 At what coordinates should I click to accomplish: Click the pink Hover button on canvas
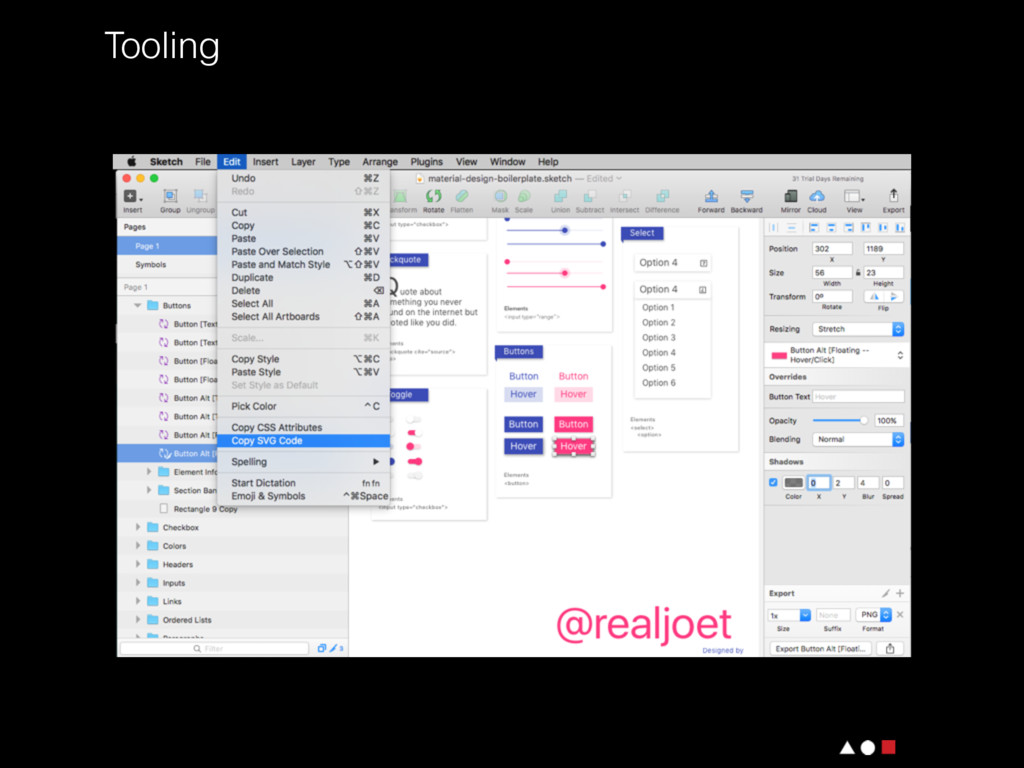(573, 446)
